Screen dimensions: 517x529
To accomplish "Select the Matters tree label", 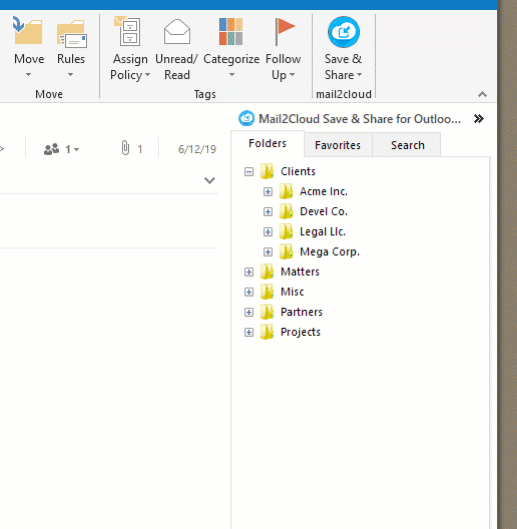I will point(300,272).
